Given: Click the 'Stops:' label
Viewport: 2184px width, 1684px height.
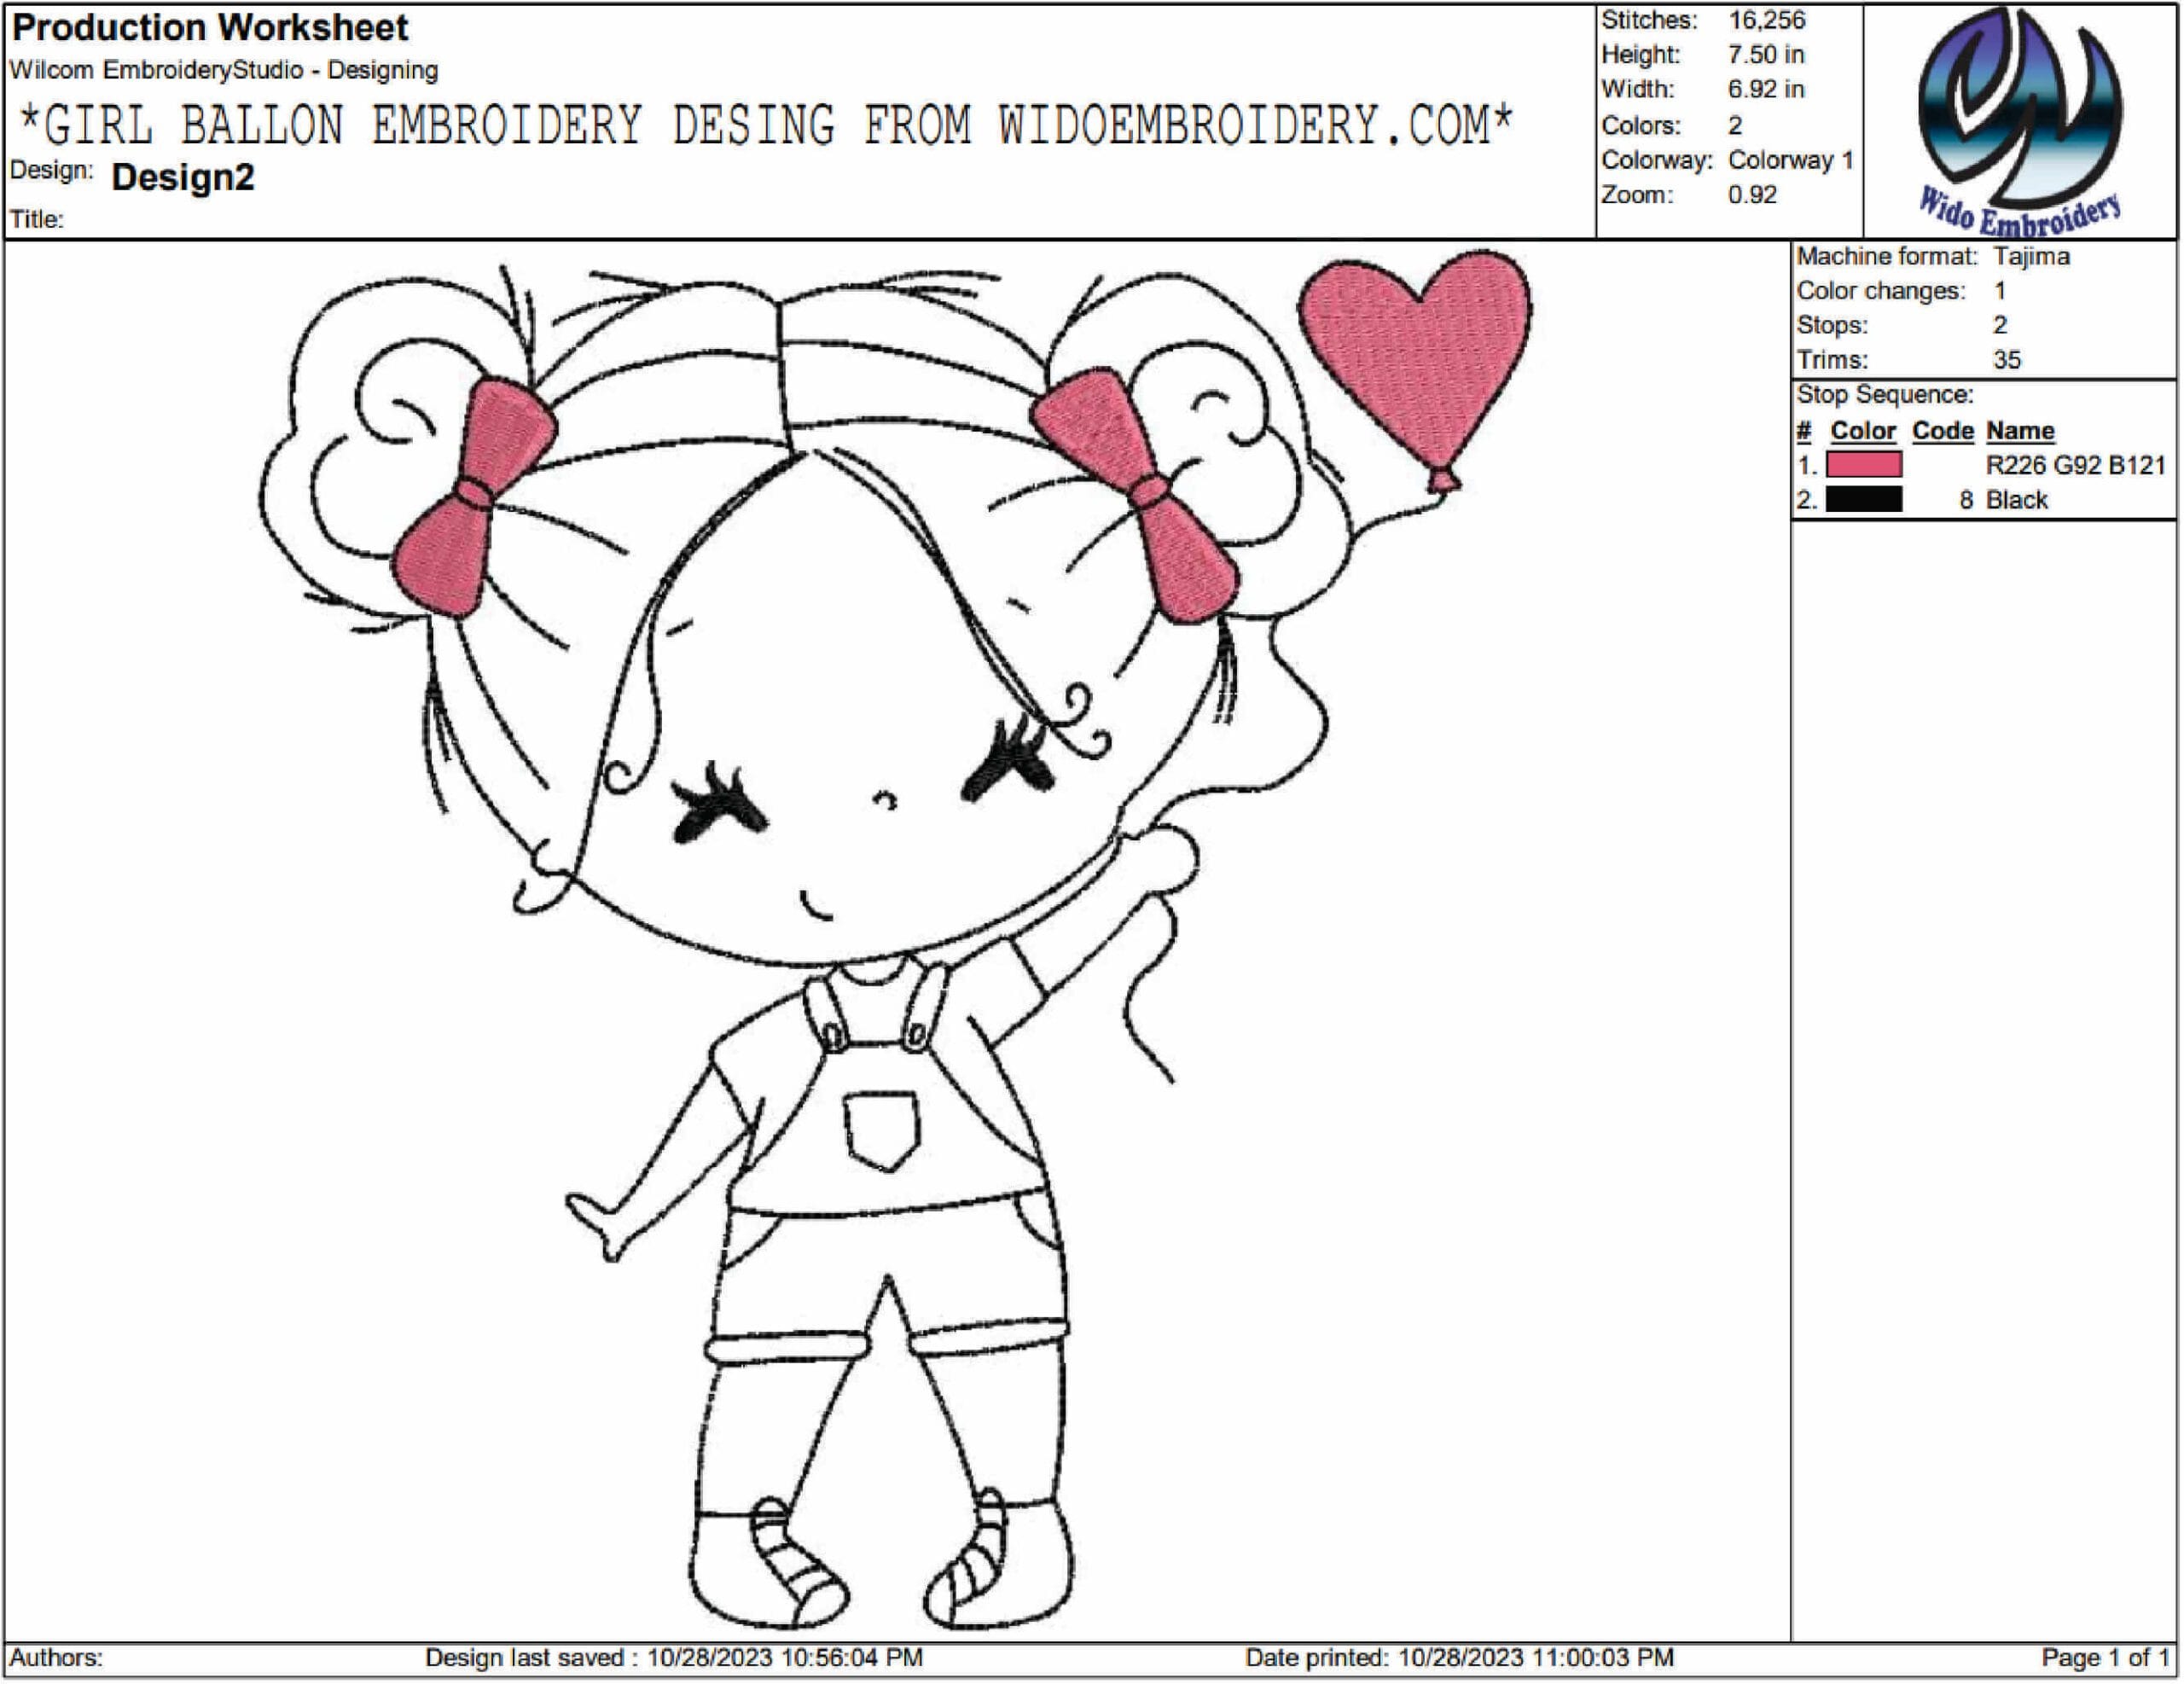Looking at the screenshot, I should click(1832, 326).
